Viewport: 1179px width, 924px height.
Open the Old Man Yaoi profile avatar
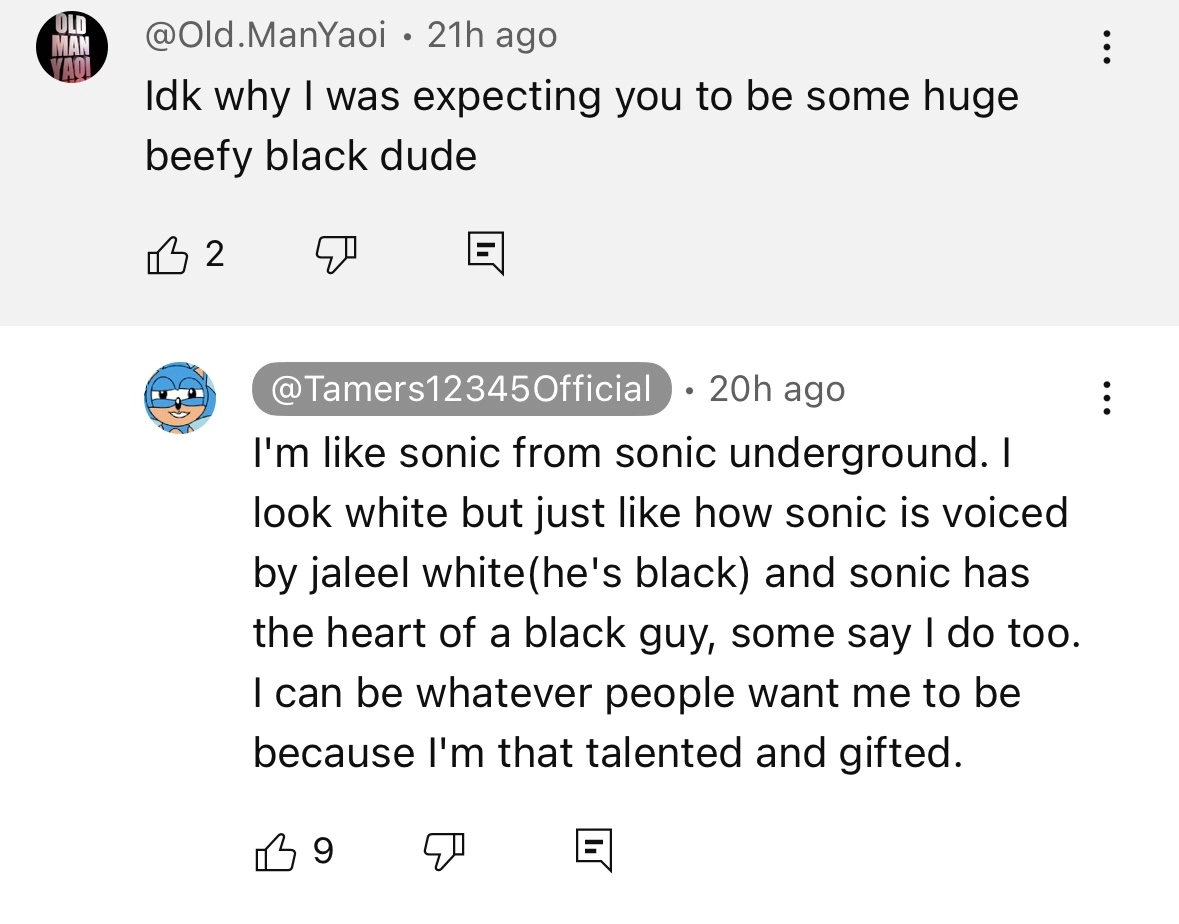click(72, 47)
